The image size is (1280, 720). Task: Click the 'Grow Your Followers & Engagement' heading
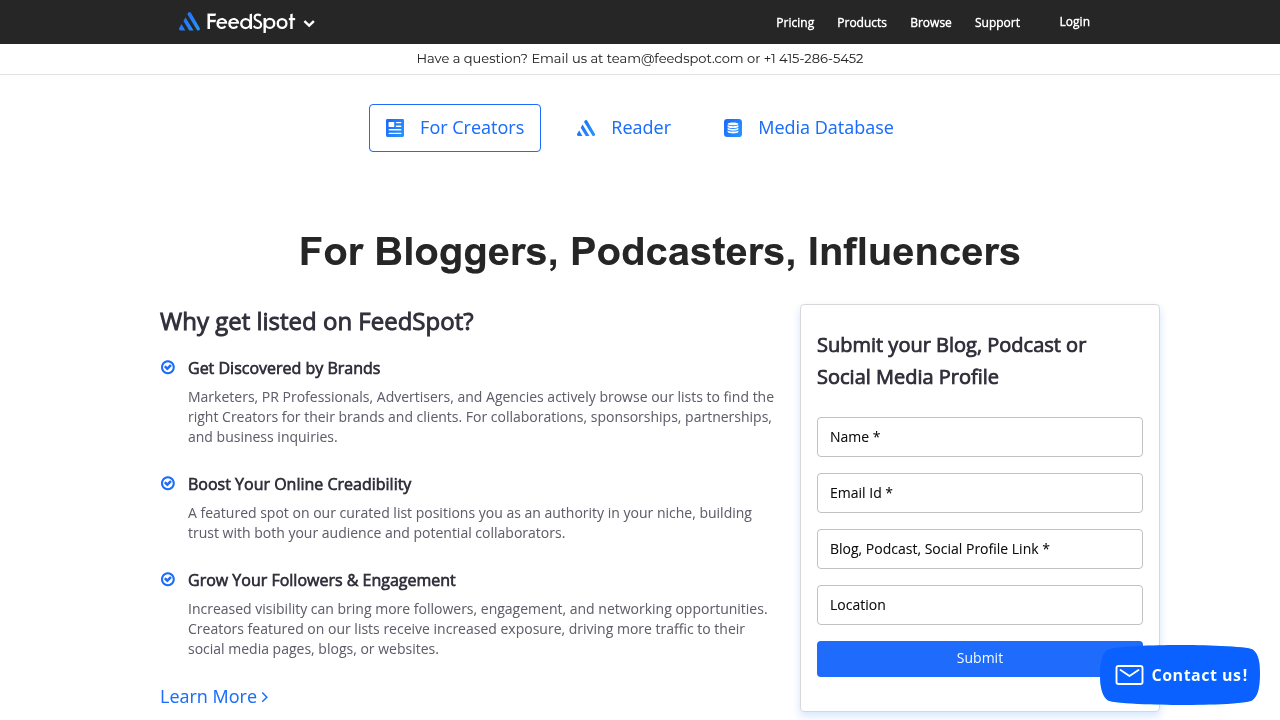pos(322,580)
